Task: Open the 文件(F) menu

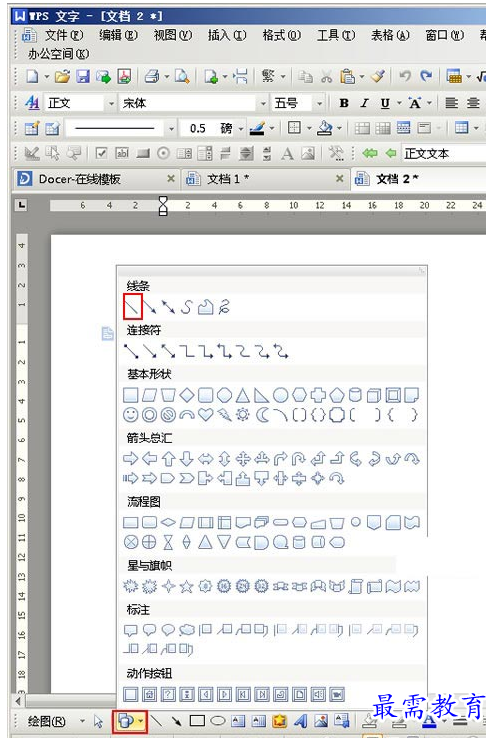Action: pyautogui.click(x=64, y=35)
